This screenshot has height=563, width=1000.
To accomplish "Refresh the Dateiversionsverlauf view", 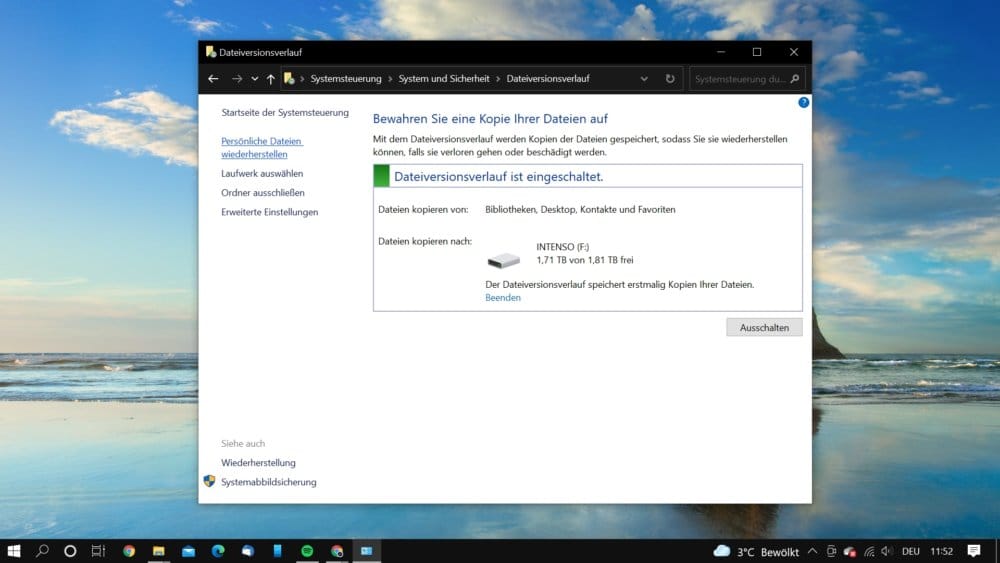I will pyautogui.click(x=670, y=78).
